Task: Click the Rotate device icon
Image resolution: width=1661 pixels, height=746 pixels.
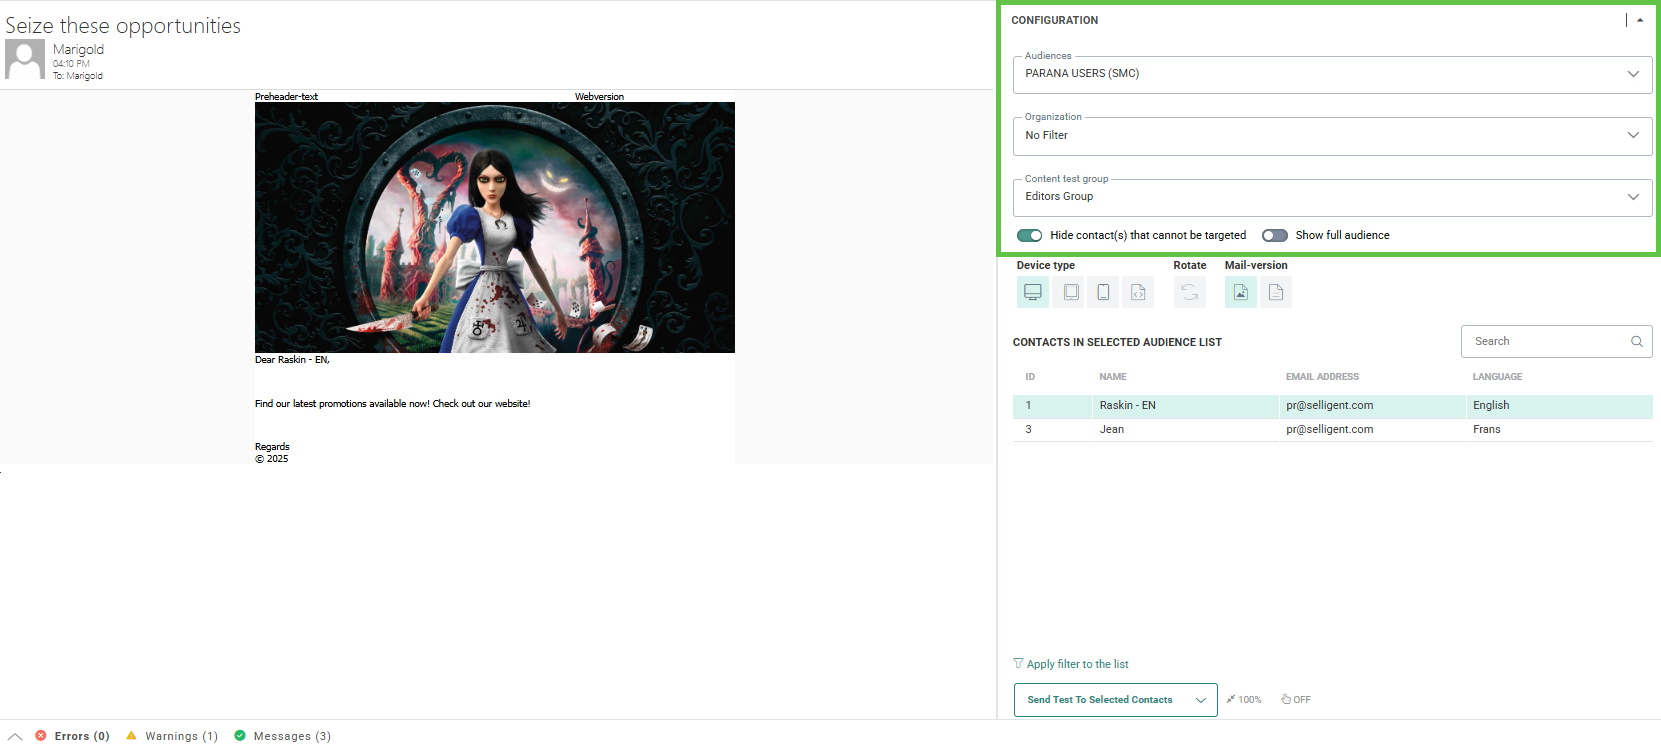Action: 1189,292
